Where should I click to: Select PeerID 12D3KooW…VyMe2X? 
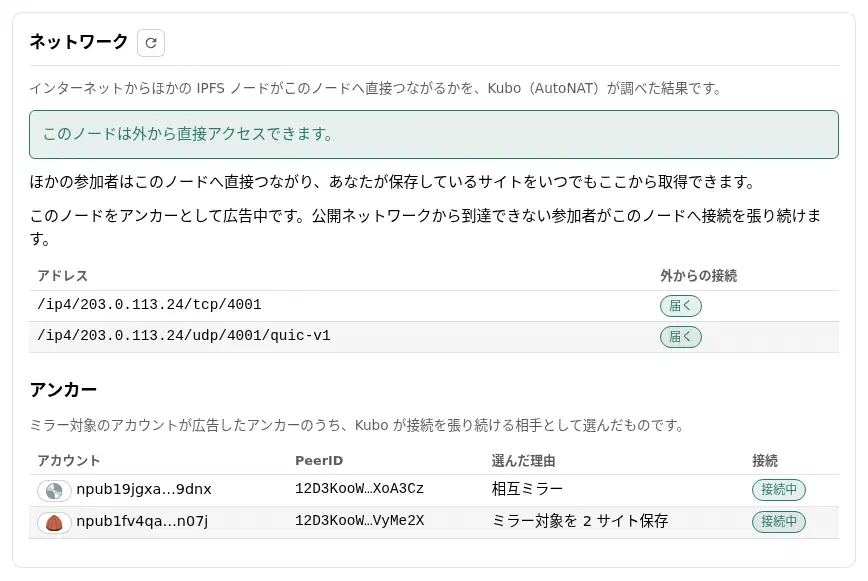pyautogui.click(x=359, y=521)
